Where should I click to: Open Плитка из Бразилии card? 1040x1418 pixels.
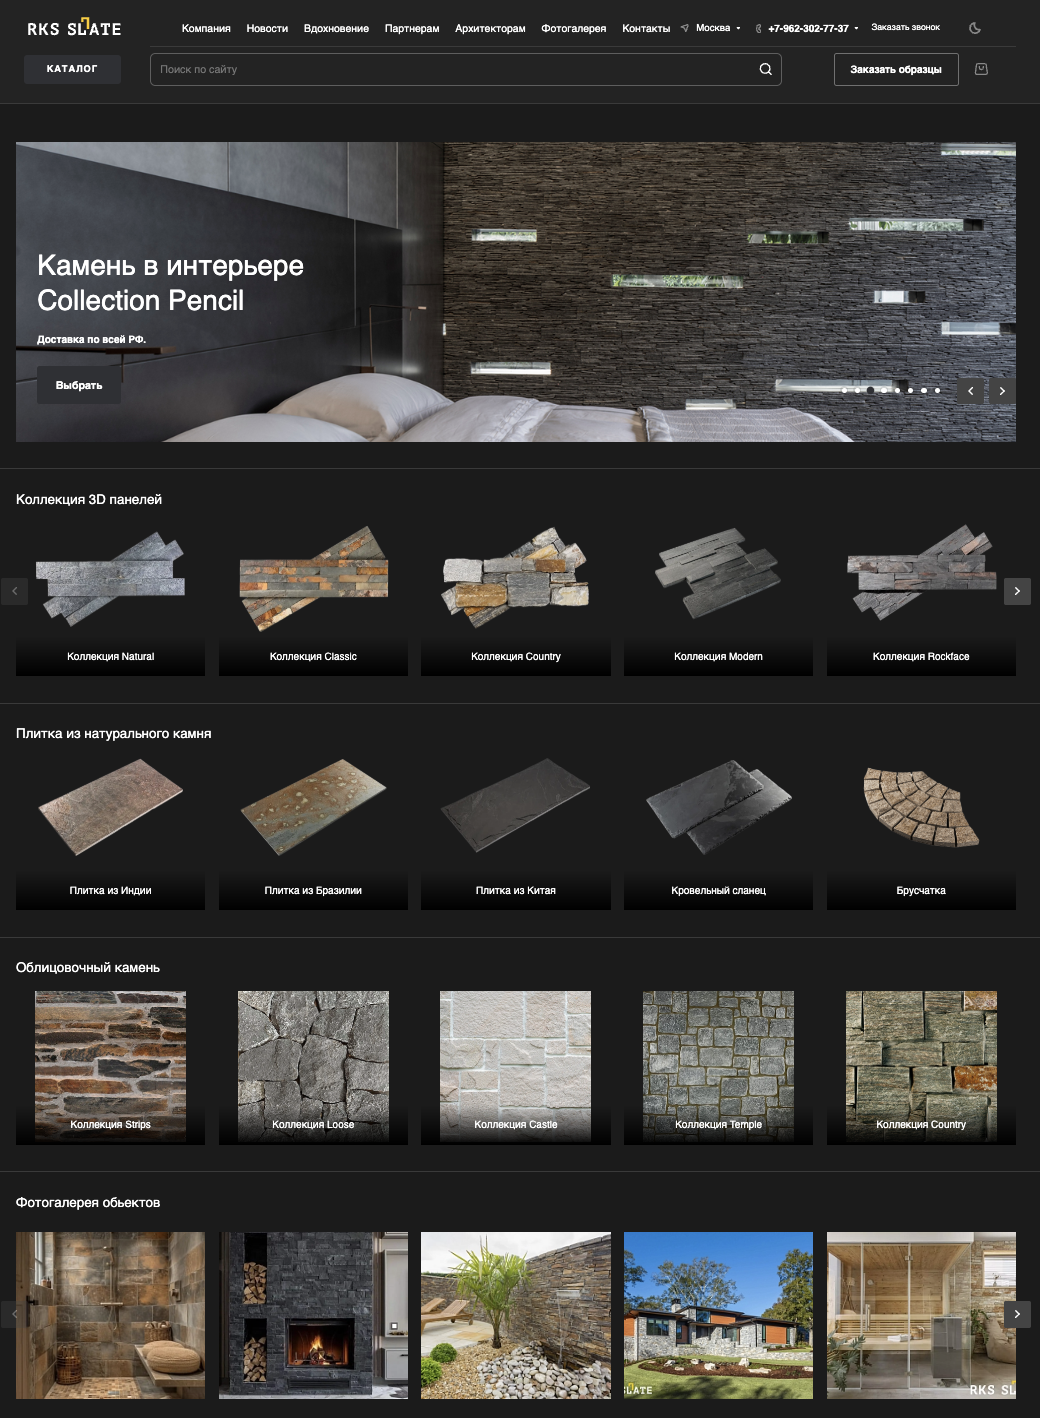pyautogui.click(x=313, y=832)
